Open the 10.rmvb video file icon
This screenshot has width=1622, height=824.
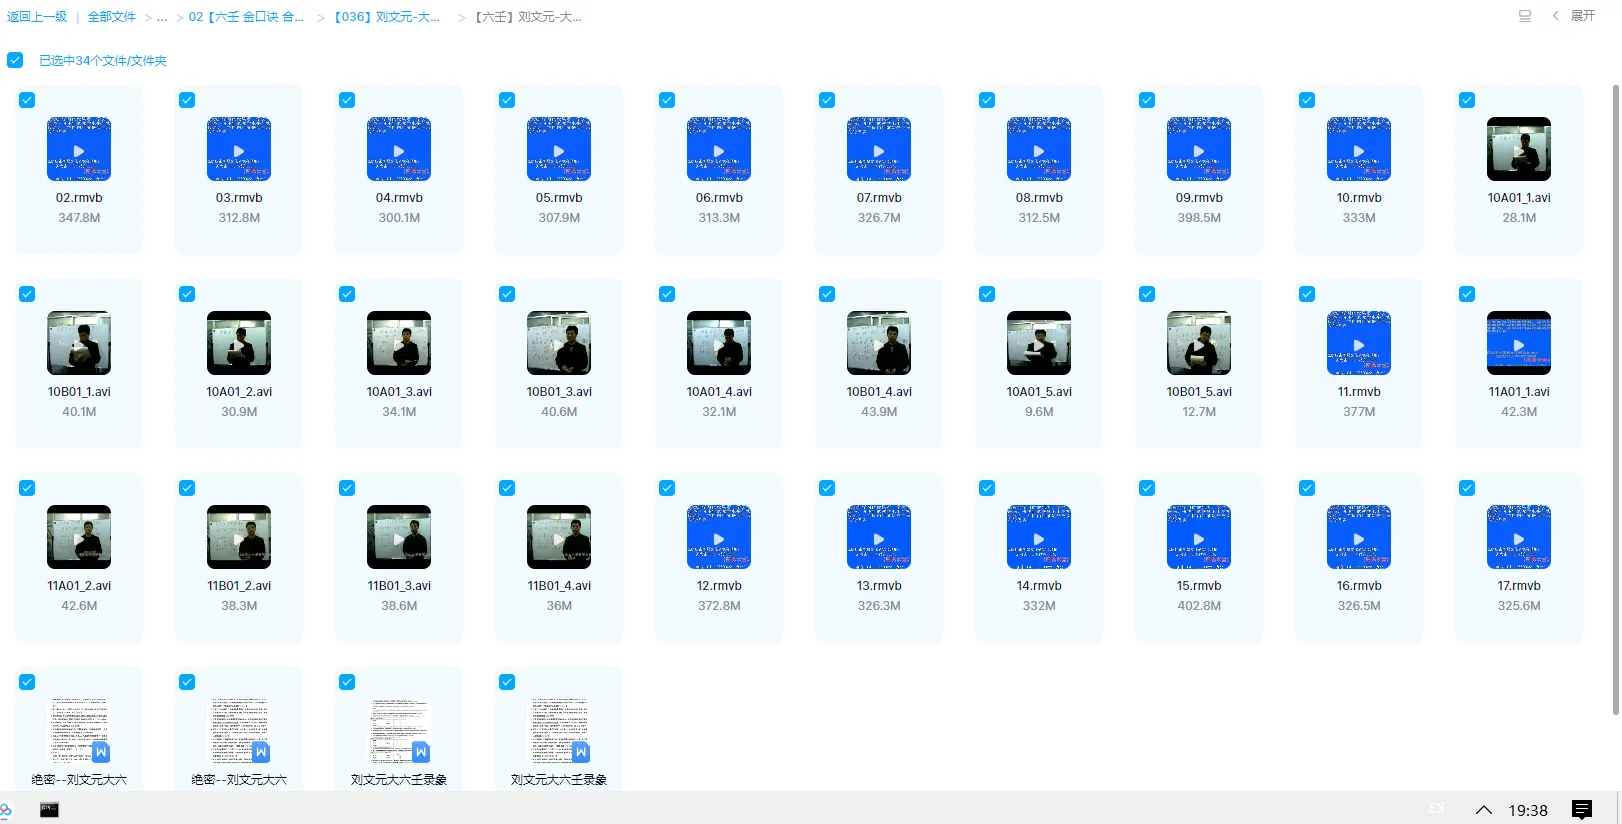[1359, 149]
